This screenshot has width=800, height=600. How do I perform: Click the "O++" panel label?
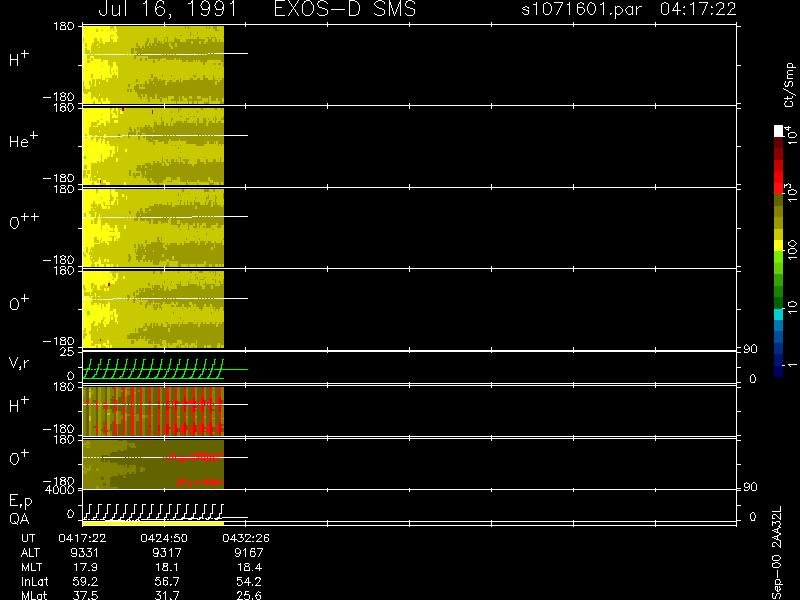click(24, 221)
